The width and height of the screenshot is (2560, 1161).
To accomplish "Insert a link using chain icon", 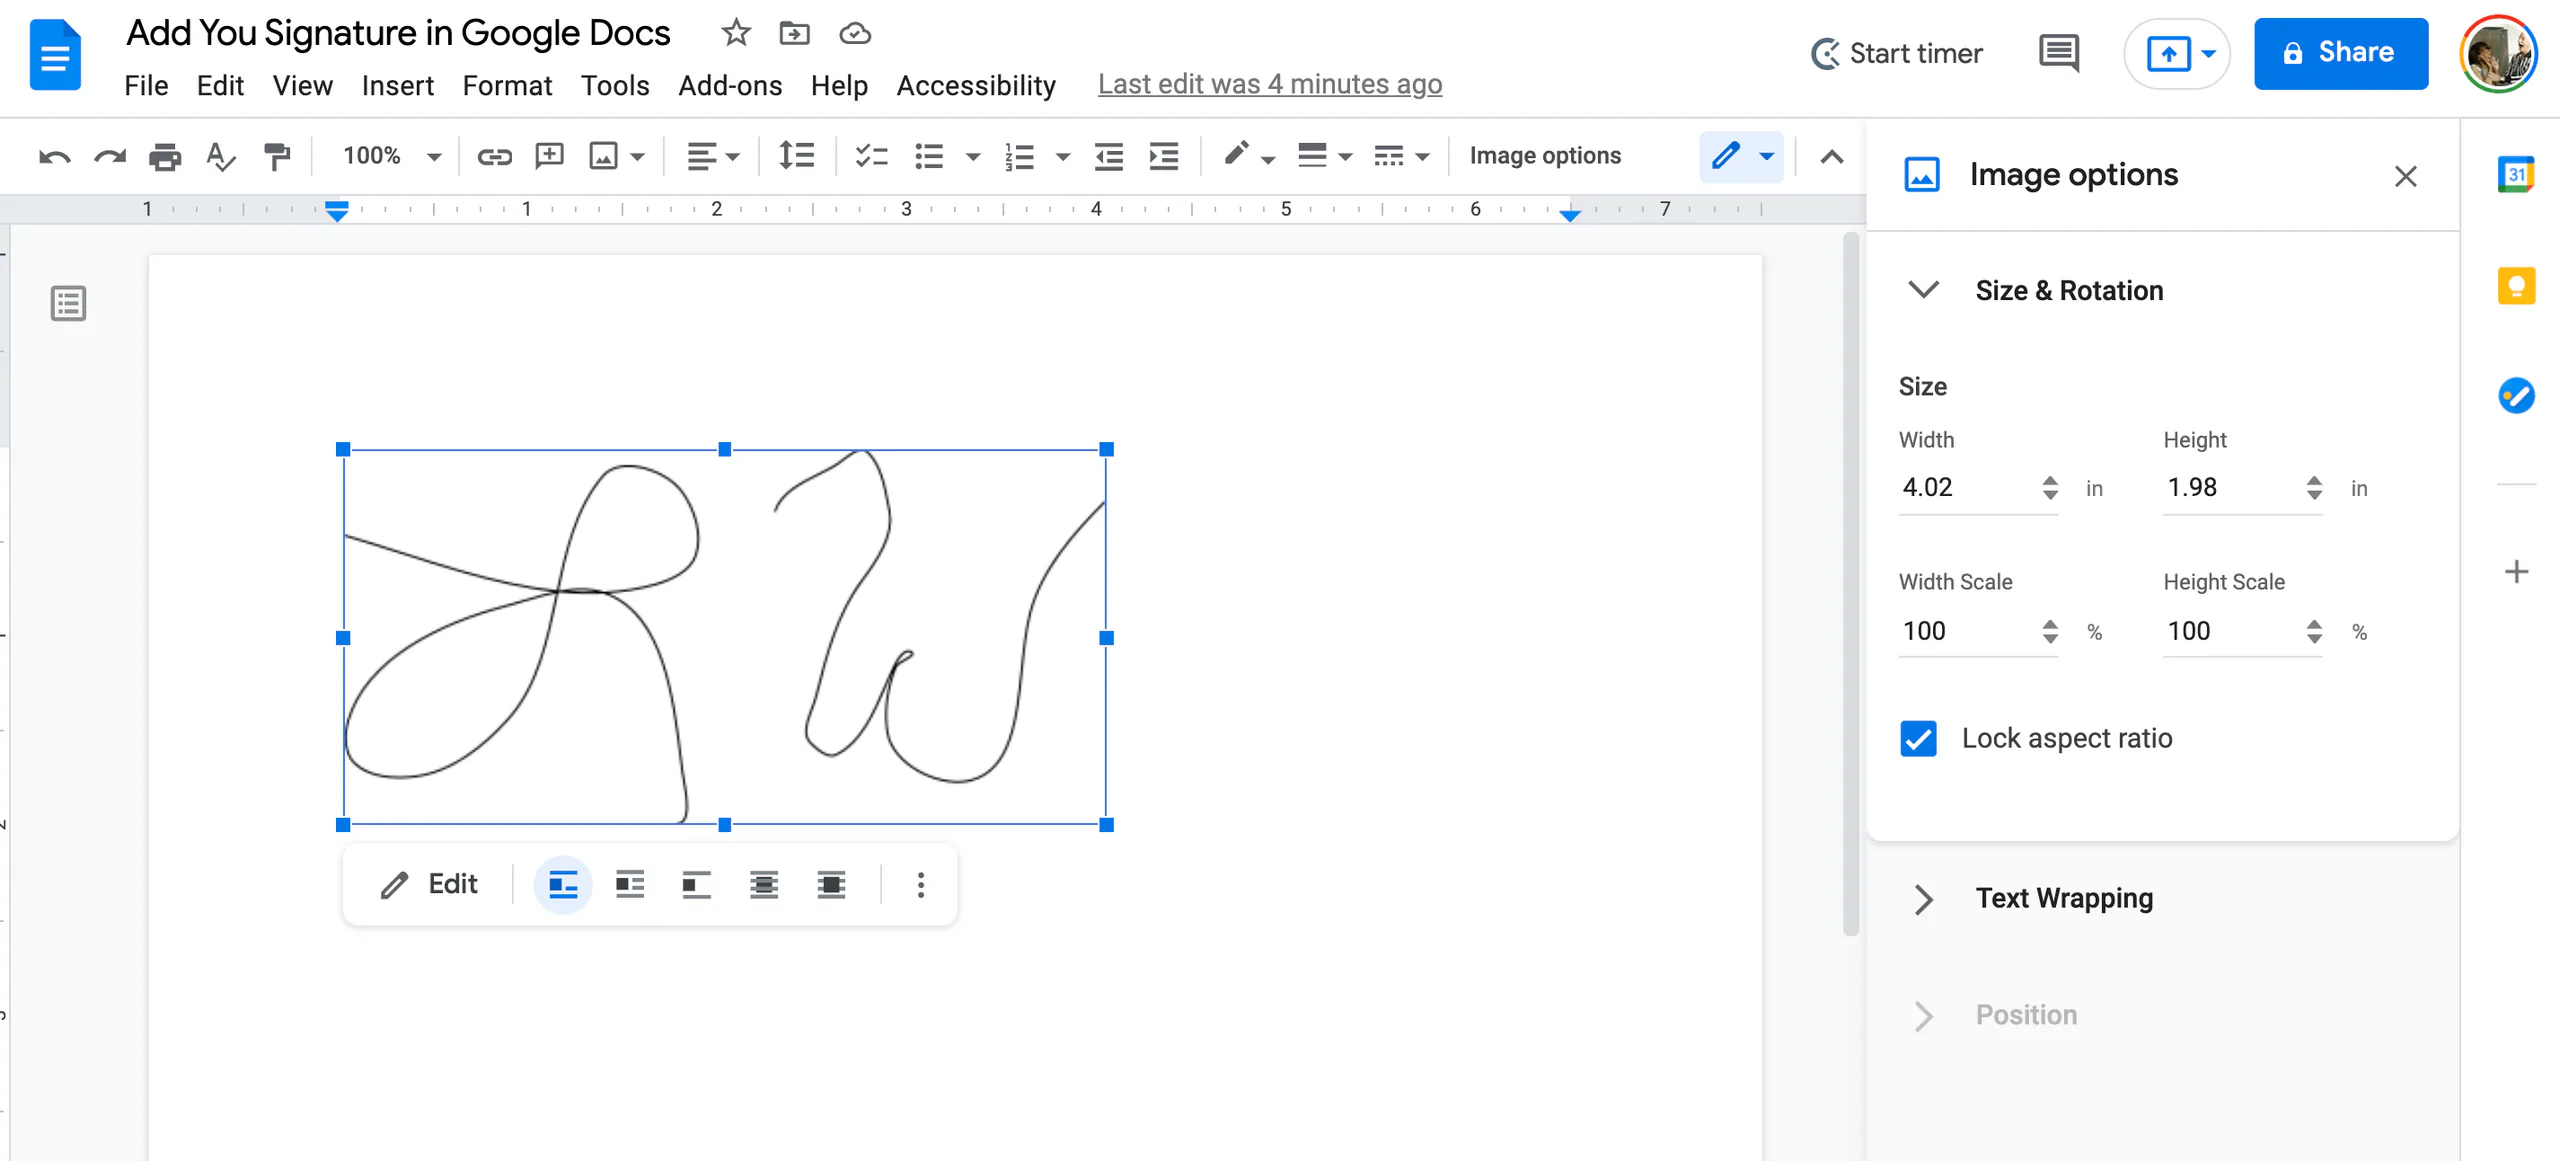I will pyautogui.click(x=494, y=156).
